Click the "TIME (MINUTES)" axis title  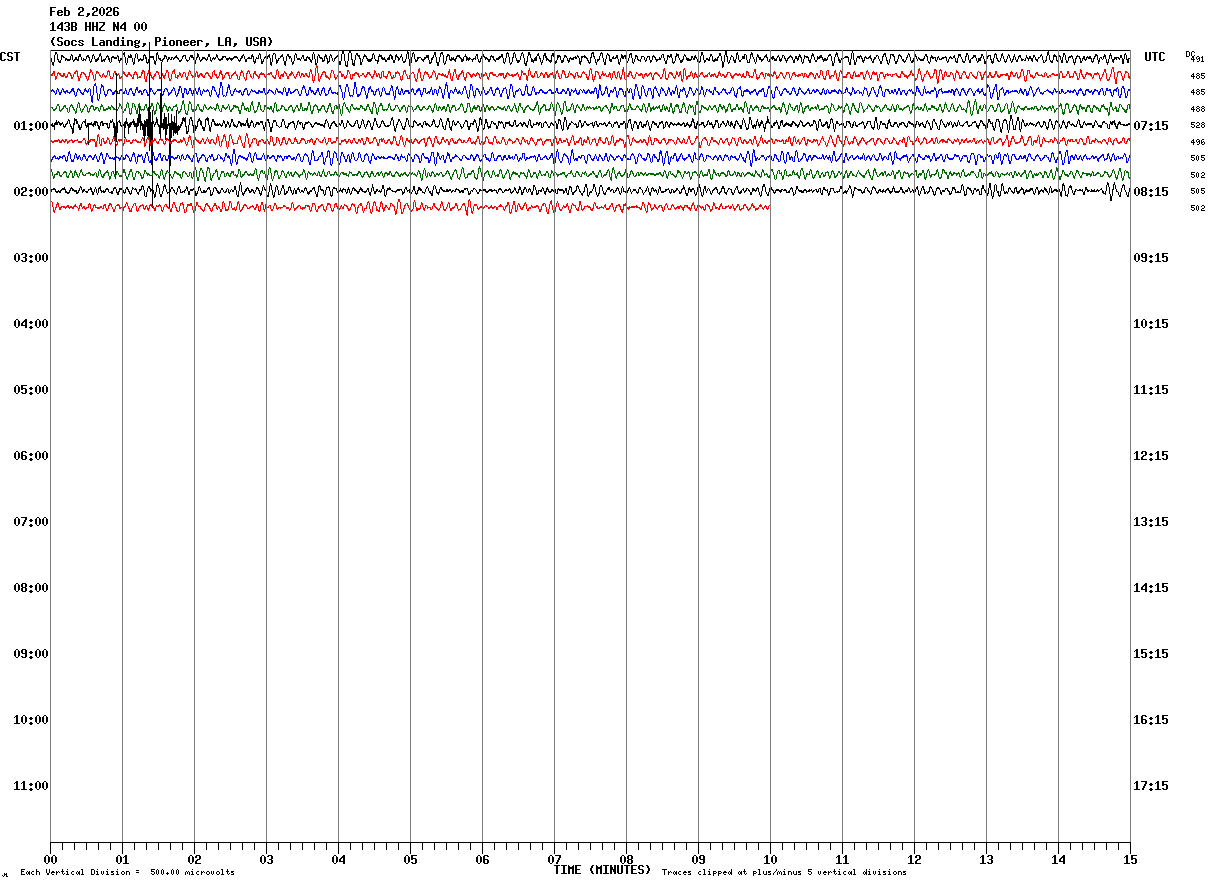tap(602, 870)
